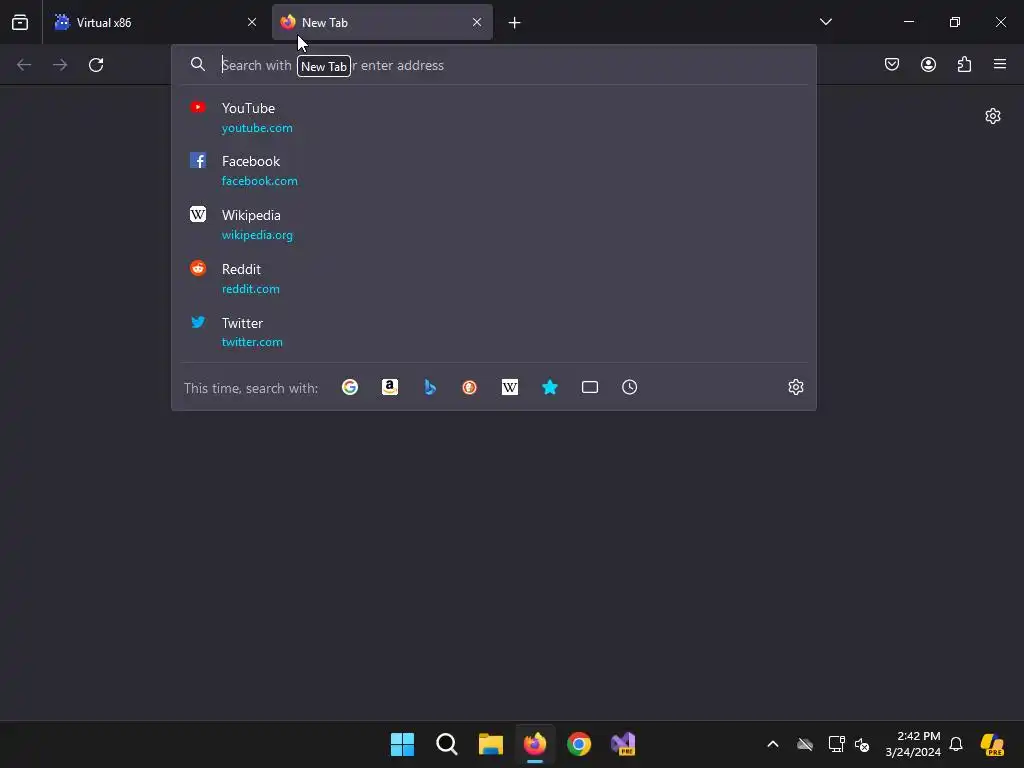Reload the current page
Image resolution: width=1024 pixels, height=768 pixels.
pos(96,65)
